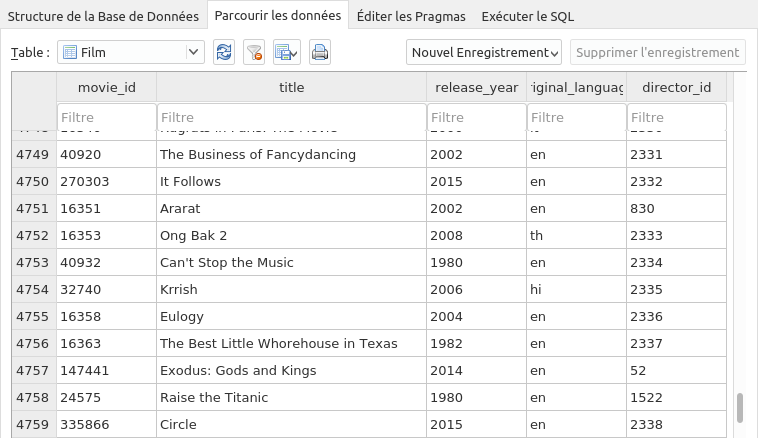Screen dimensions: 758x438
Task: Select movie_id cell 335866
Action: pos(107,424)
